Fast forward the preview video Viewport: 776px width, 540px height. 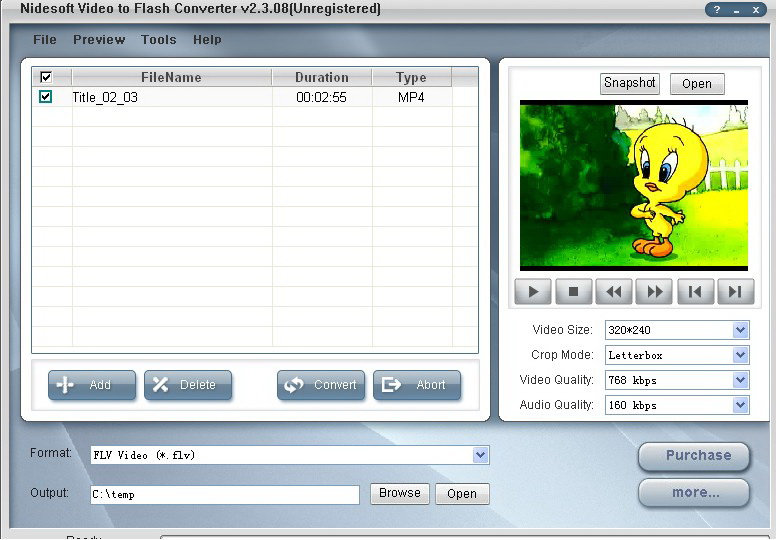[654, 292]
